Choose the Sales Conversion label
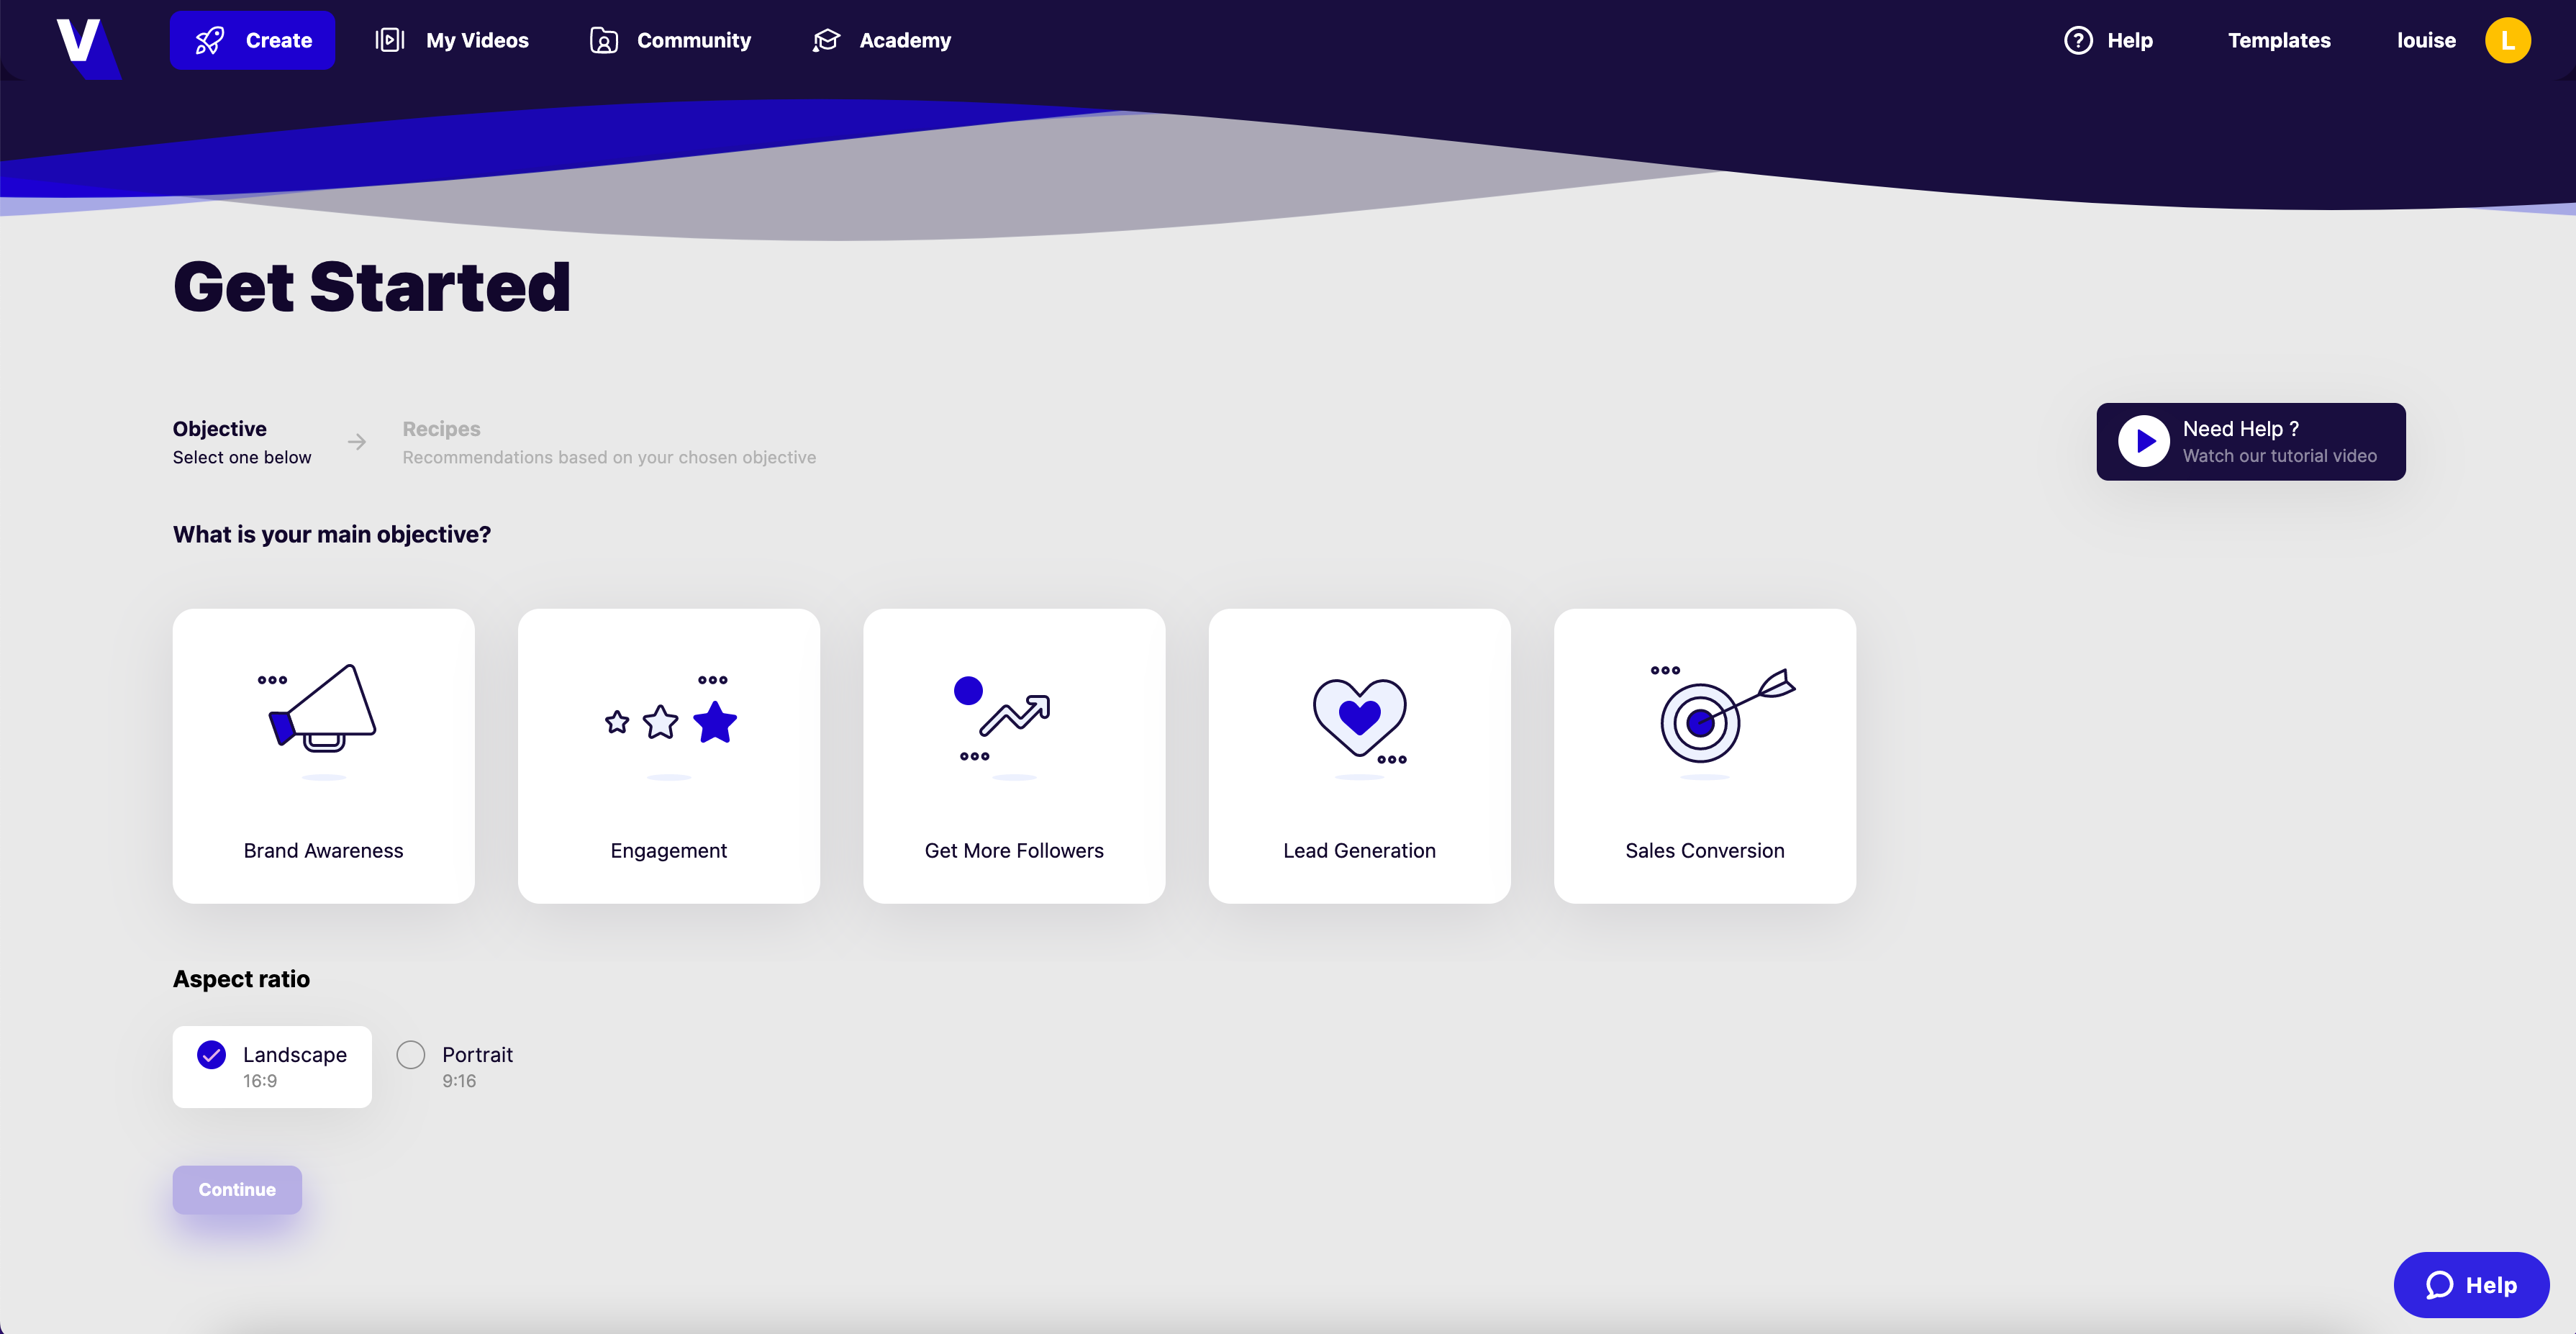The height and width of the screenshot is (1334, 2576). (1704, 851)
